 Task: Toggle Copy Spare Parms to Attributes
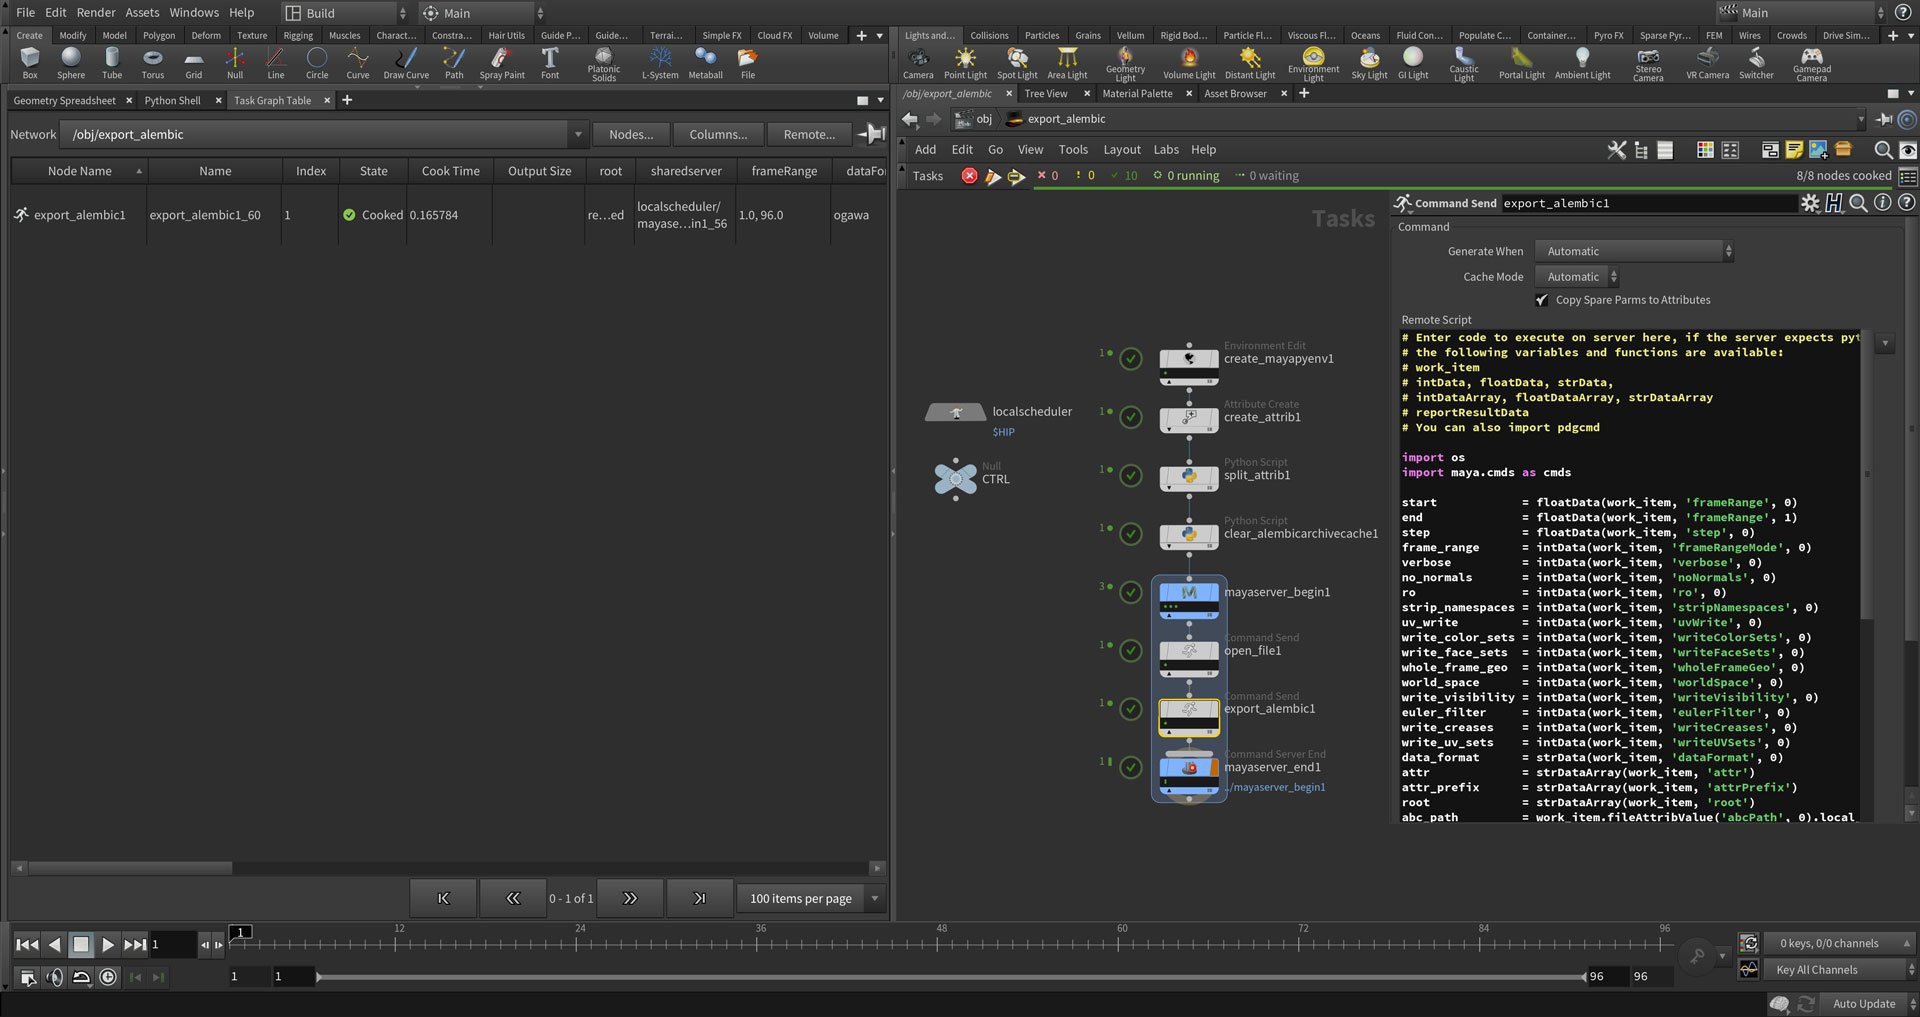point(1542,300)
